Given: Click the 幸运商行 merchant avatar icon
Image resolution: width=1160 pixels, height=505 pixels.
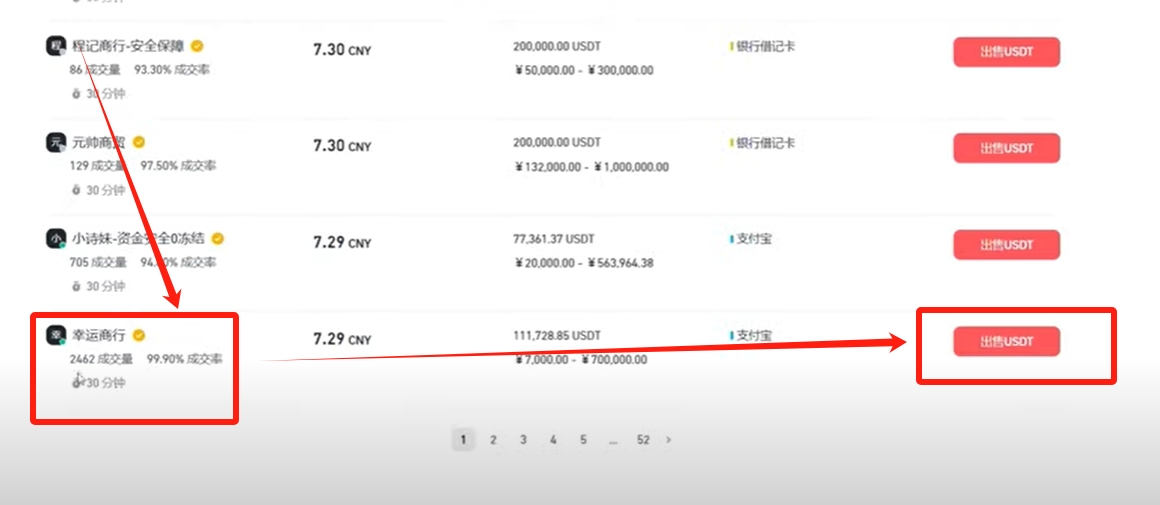Looking at the screenshot, I should coord(56,335).
